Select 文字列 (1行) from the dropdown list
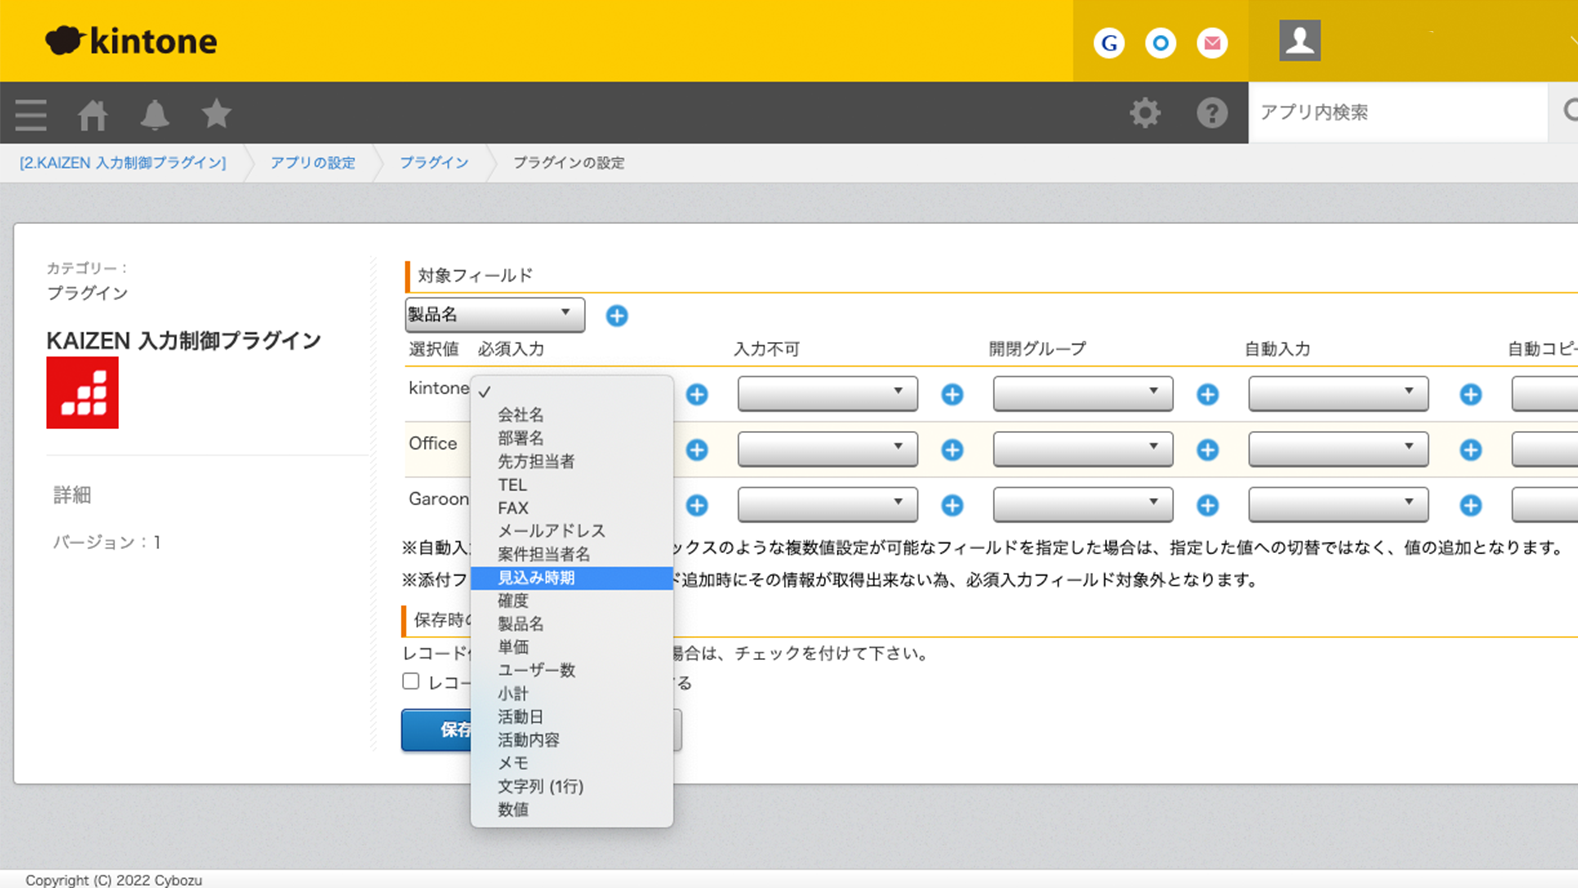This screenshot has width=1578, height=888. [572, 787]
